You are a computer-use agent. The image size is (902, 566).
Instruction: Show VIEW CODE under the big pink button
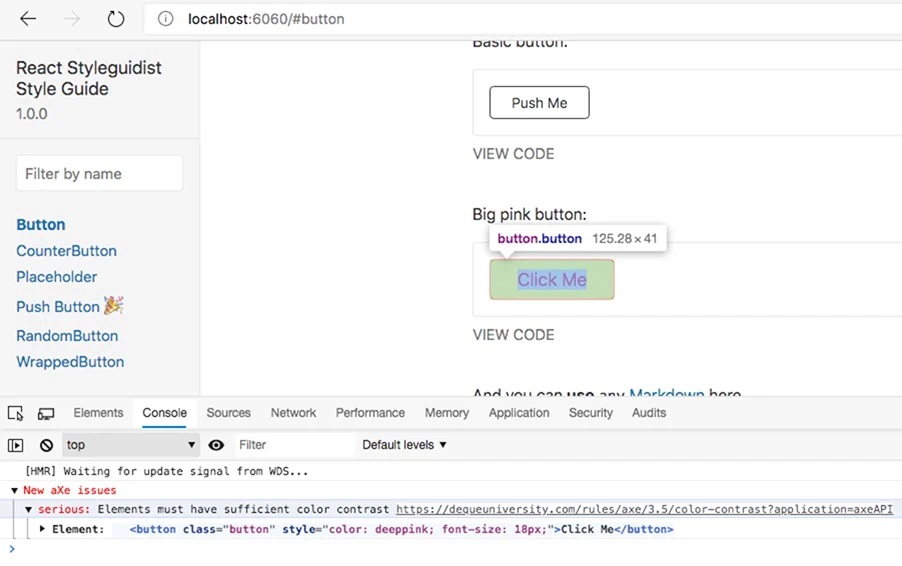(513, 335)
